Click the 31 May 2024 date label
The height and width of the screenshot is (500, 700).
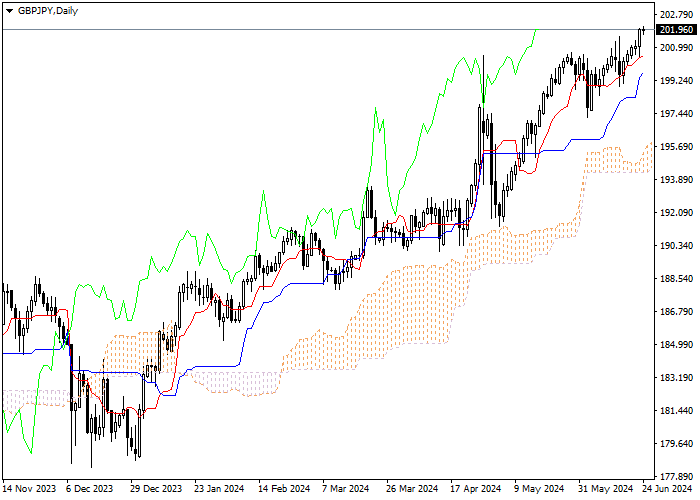(x=605, y=489)
